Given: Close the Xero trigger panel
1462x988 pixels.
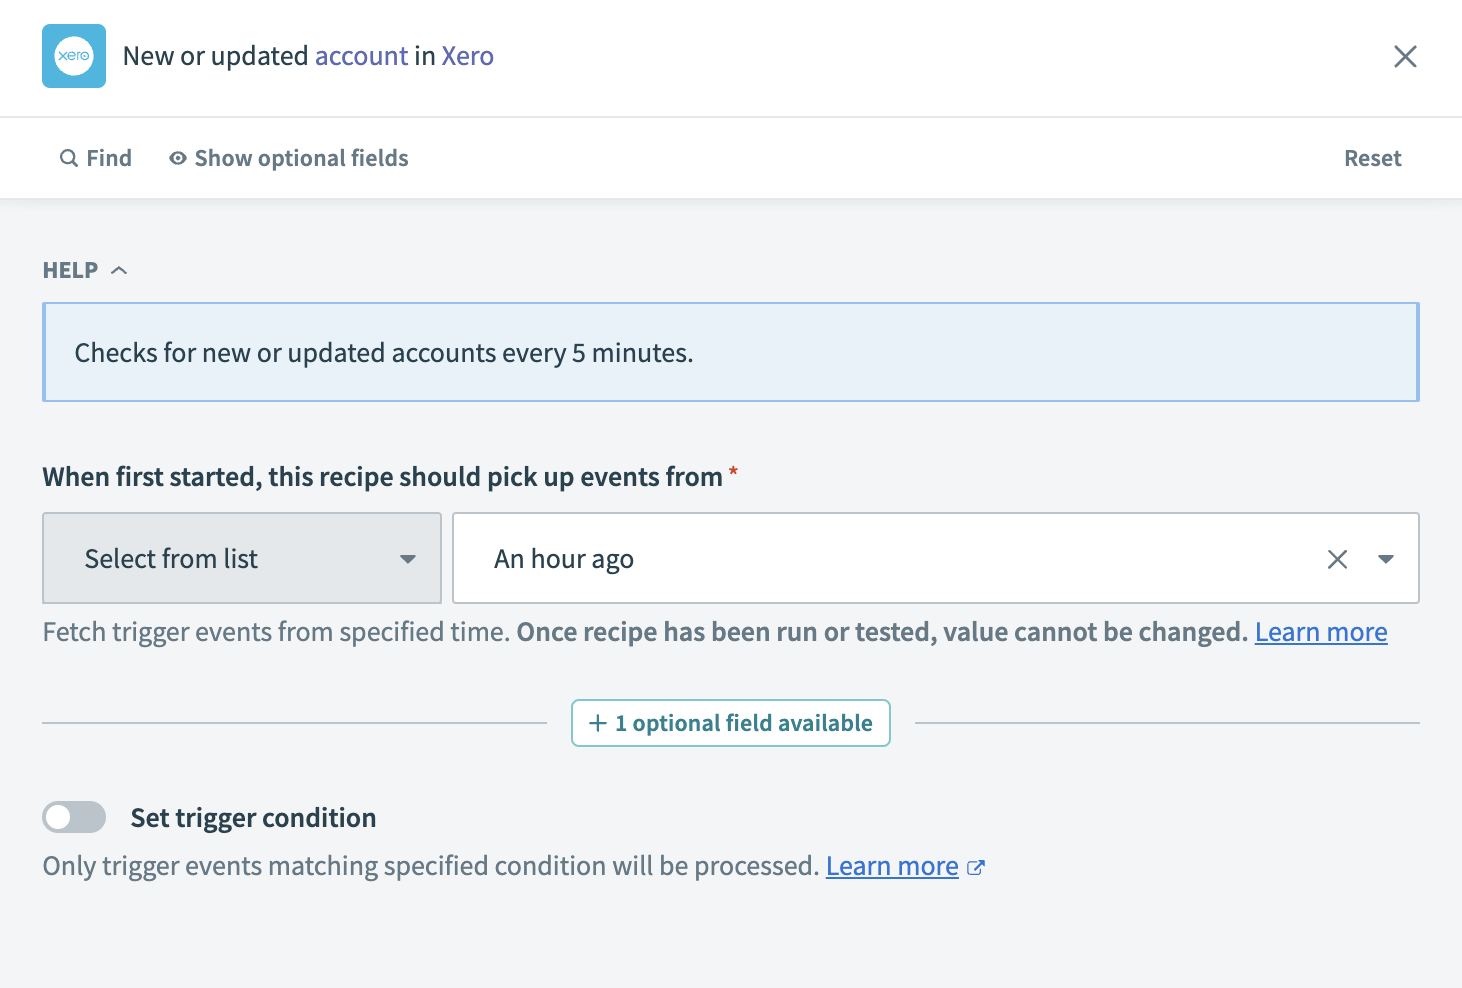Looking at the screenshot, I should (1405, 57).
